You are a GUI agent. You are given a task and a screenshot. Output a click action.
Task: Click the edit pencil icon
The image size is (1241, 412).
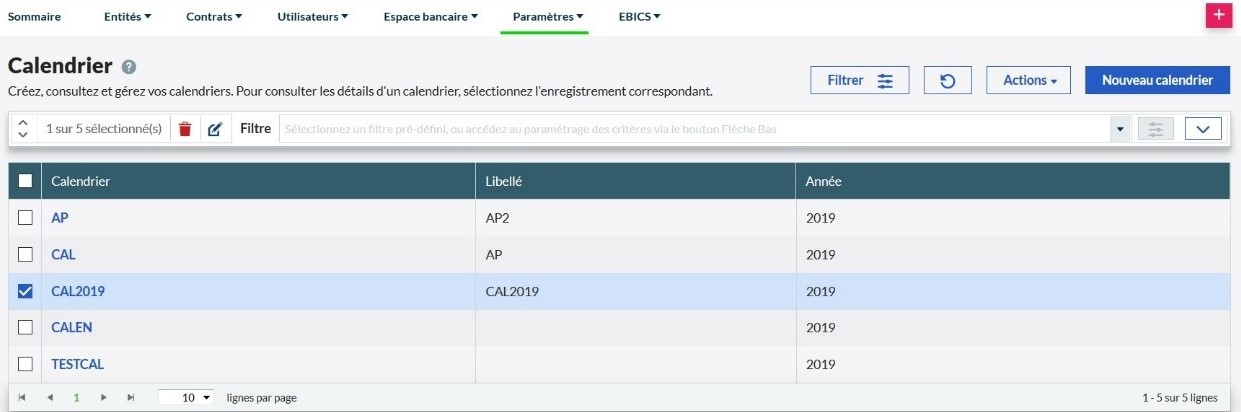point(214,129)
